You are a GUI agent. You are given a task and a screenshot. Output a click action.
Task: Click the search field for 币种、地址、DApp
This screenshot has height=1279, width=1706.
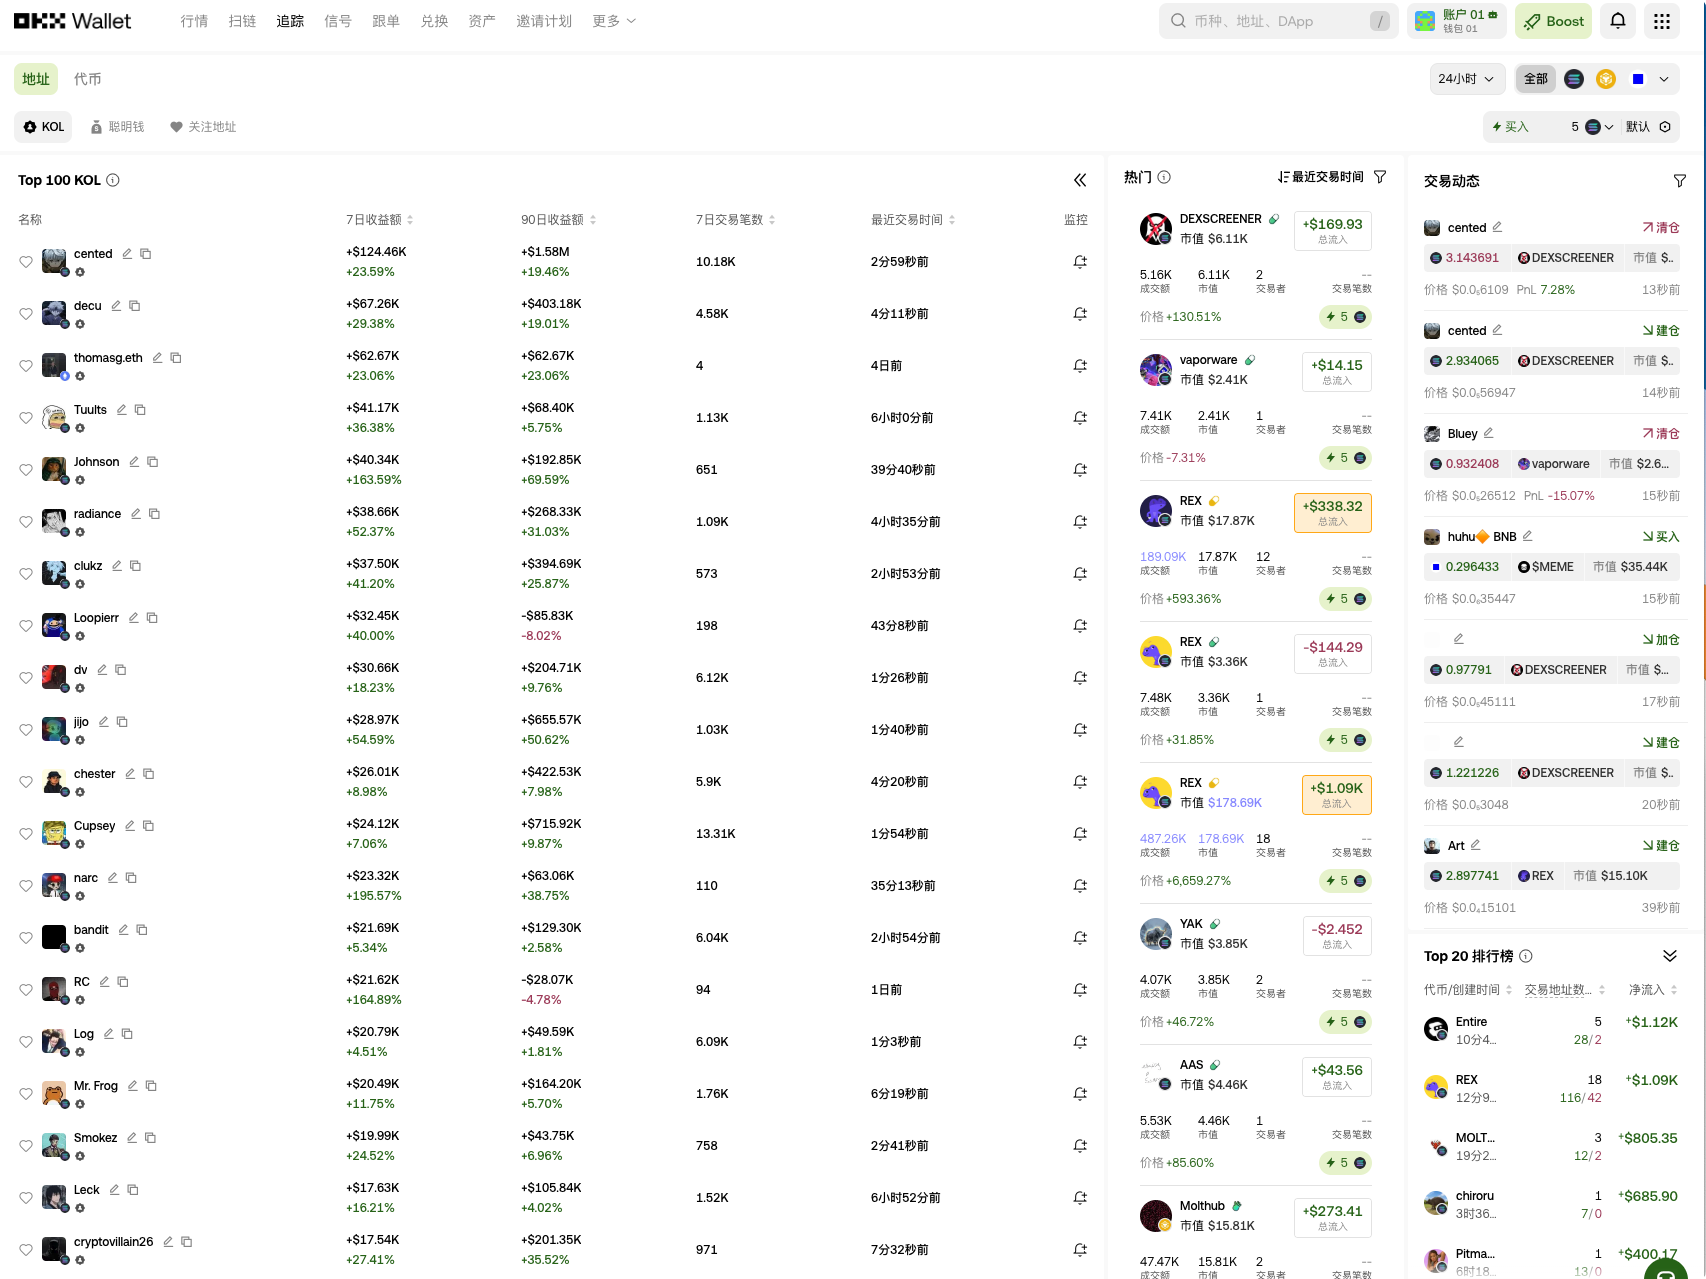pyautogui.click(x=1270, y=20)
